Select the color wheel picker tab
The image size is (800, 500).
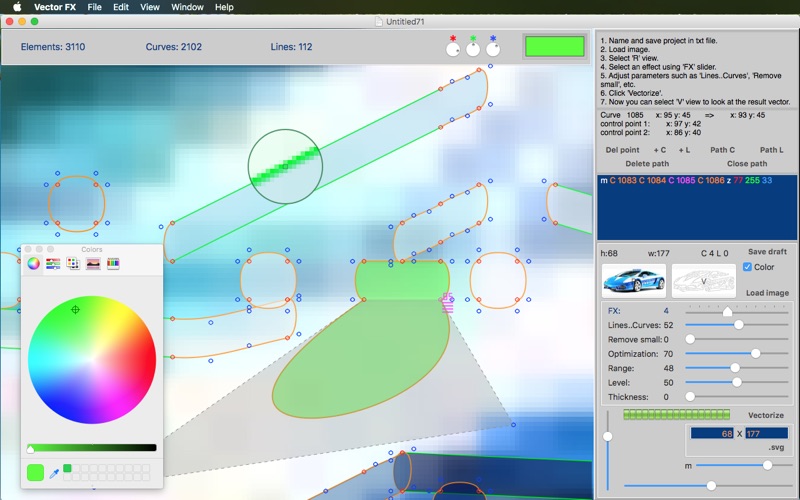coord(33,263)
